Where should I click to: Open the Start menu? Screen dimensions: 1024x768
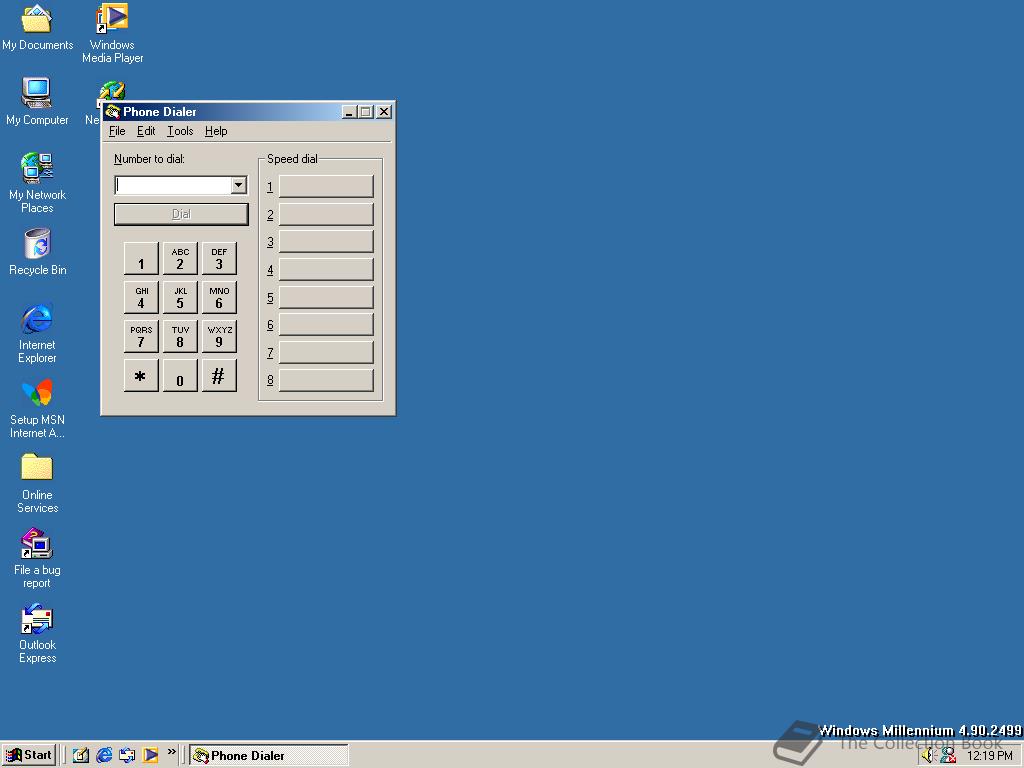pyautogui.click(x=29, y=755)
